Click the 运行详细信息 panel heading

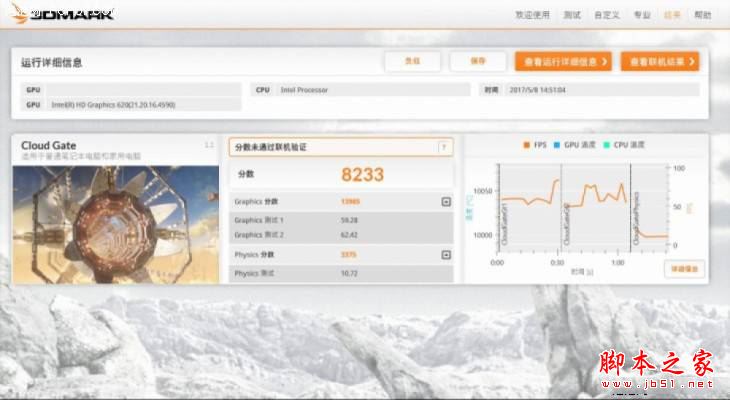point(52,62)
